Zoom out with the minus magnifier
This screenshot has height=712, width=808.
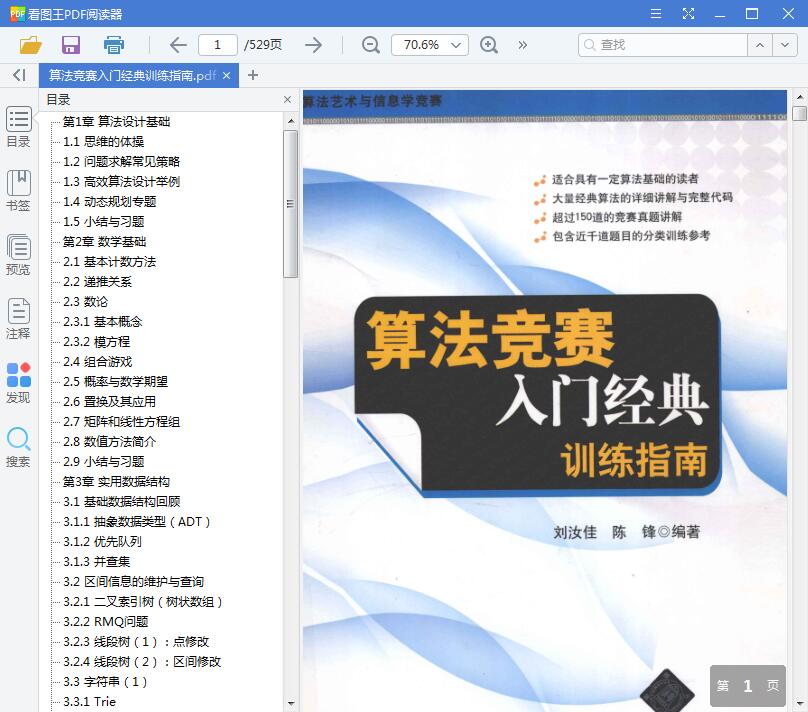click(x=371, y=45)
